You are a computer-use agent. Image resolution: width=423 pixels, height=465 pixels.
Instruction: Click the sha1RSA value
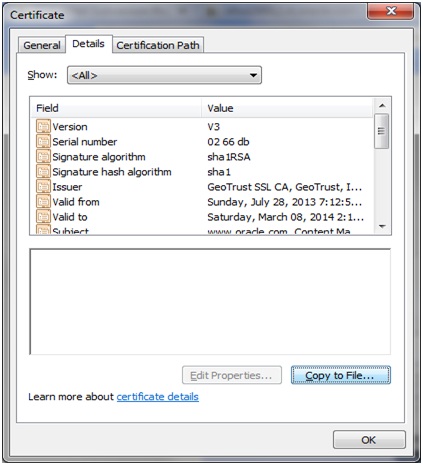229,157
